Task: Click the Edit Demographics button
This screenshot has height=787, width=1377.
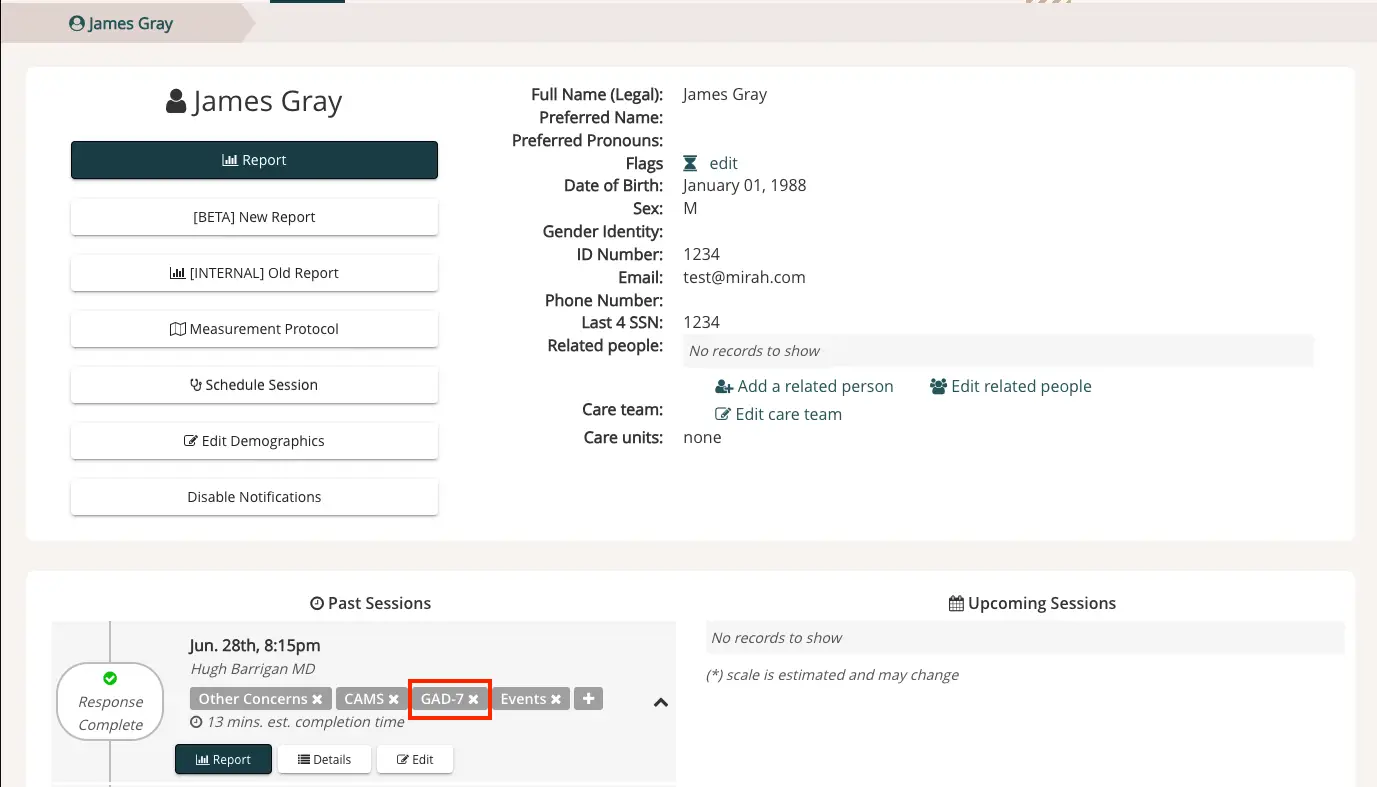Action: tap(254, 440)
